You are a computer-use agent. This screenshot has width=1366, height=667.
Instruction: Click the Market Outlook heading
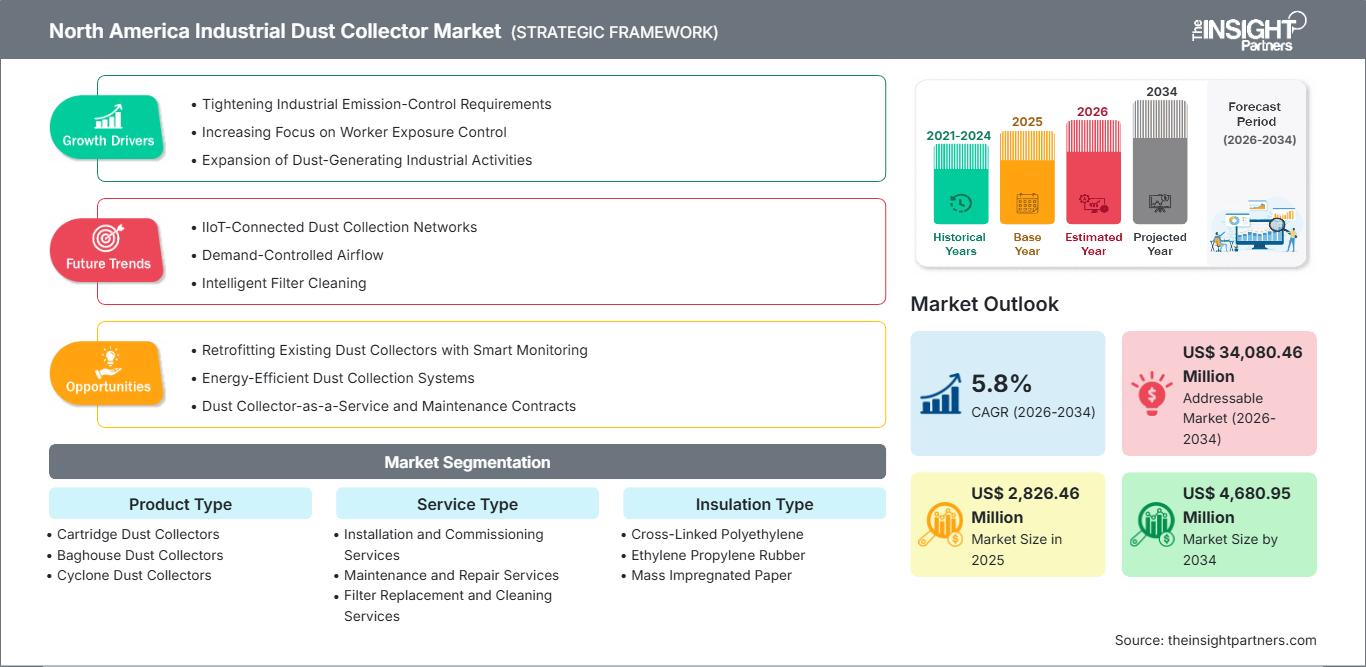pos(984,304)
